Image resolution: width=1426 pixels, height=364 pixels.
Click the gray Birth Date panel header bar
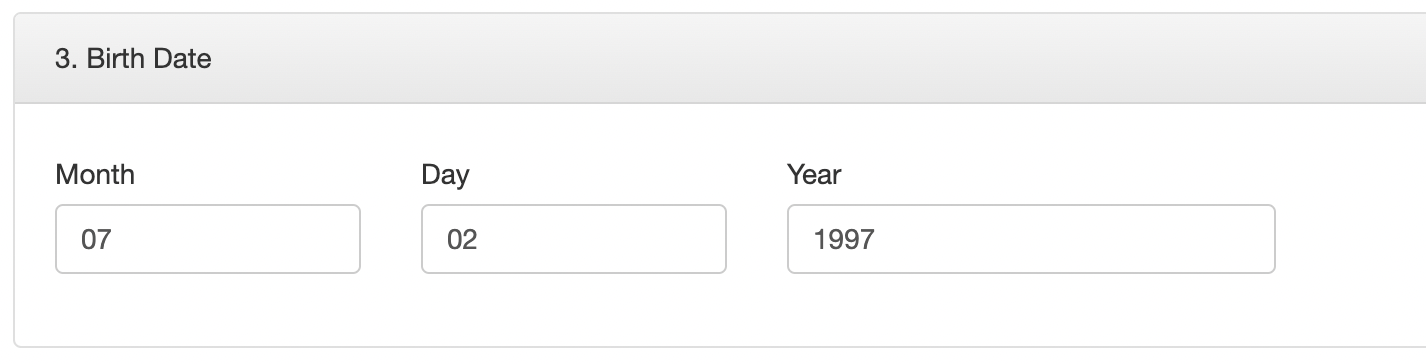tap(720, 59)
